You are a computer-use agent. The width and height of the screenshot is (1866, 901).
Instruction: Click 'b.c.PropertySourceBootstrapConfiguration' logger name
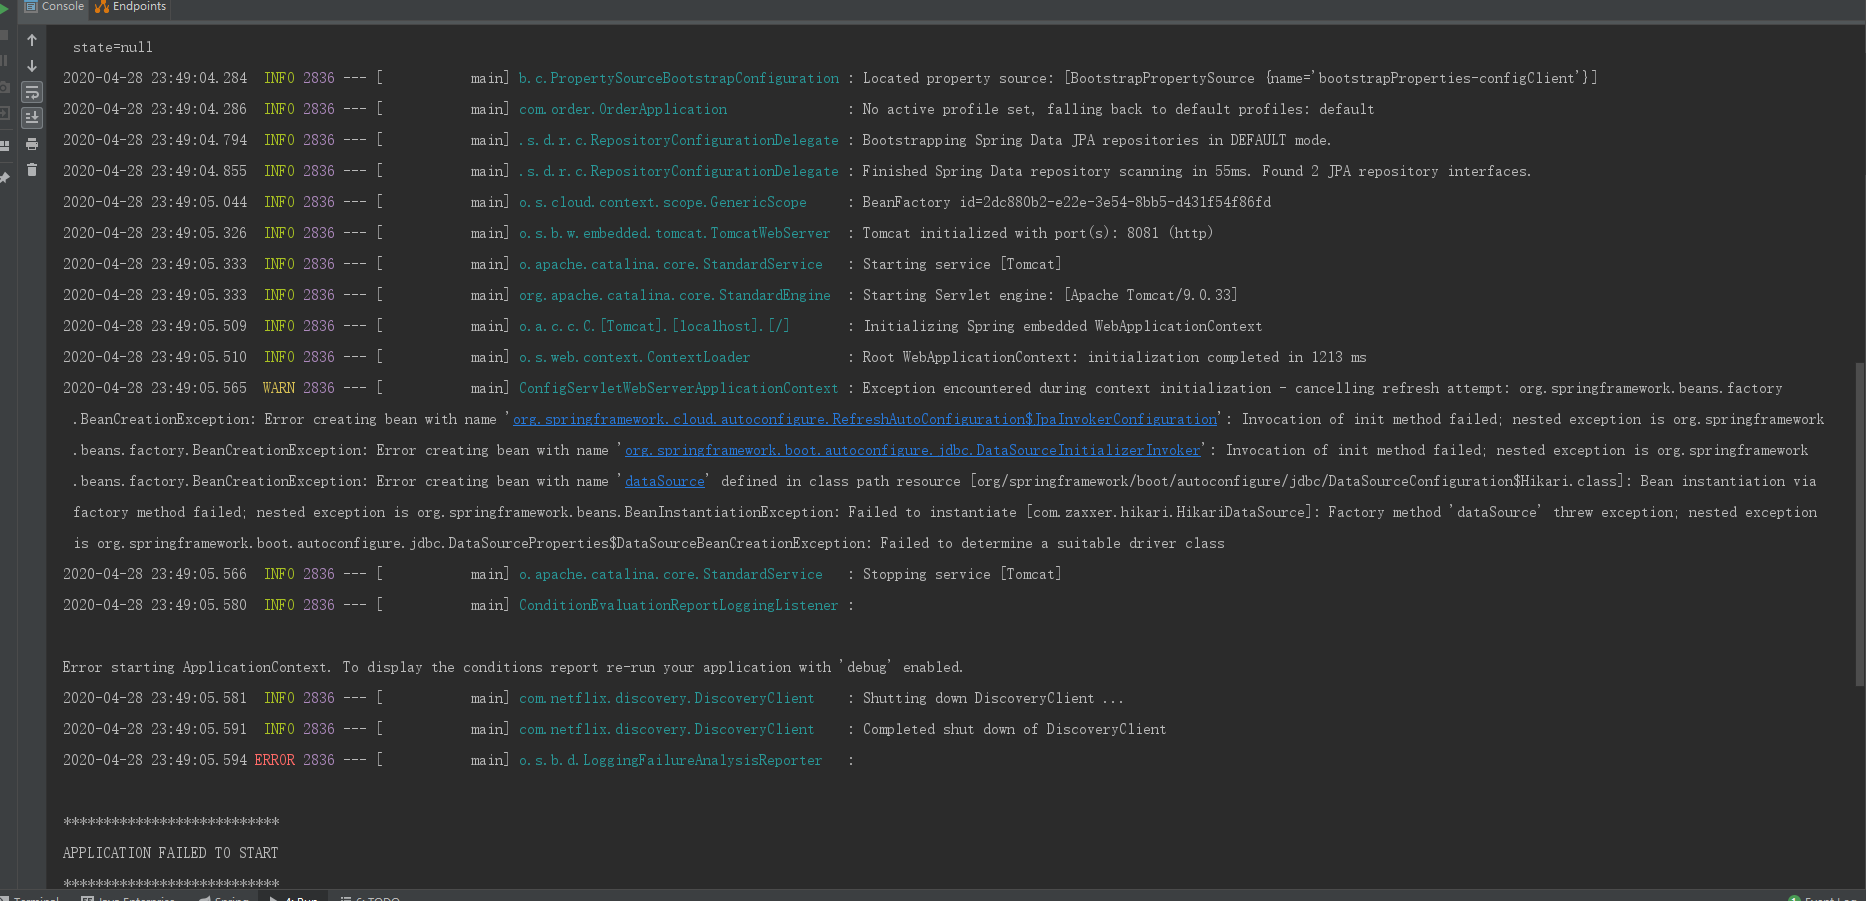[679, 78]
